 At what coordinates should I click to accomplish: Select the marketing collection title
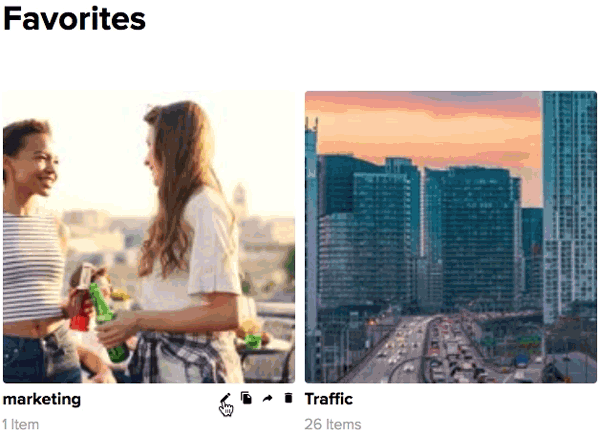(42, 399)
